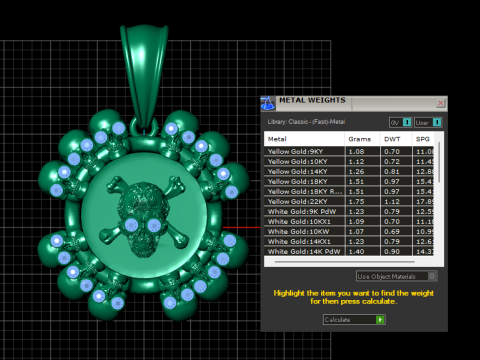Select the center skull and crossbones
Viewport: 480px width, 360px height.
coord(144,217)
